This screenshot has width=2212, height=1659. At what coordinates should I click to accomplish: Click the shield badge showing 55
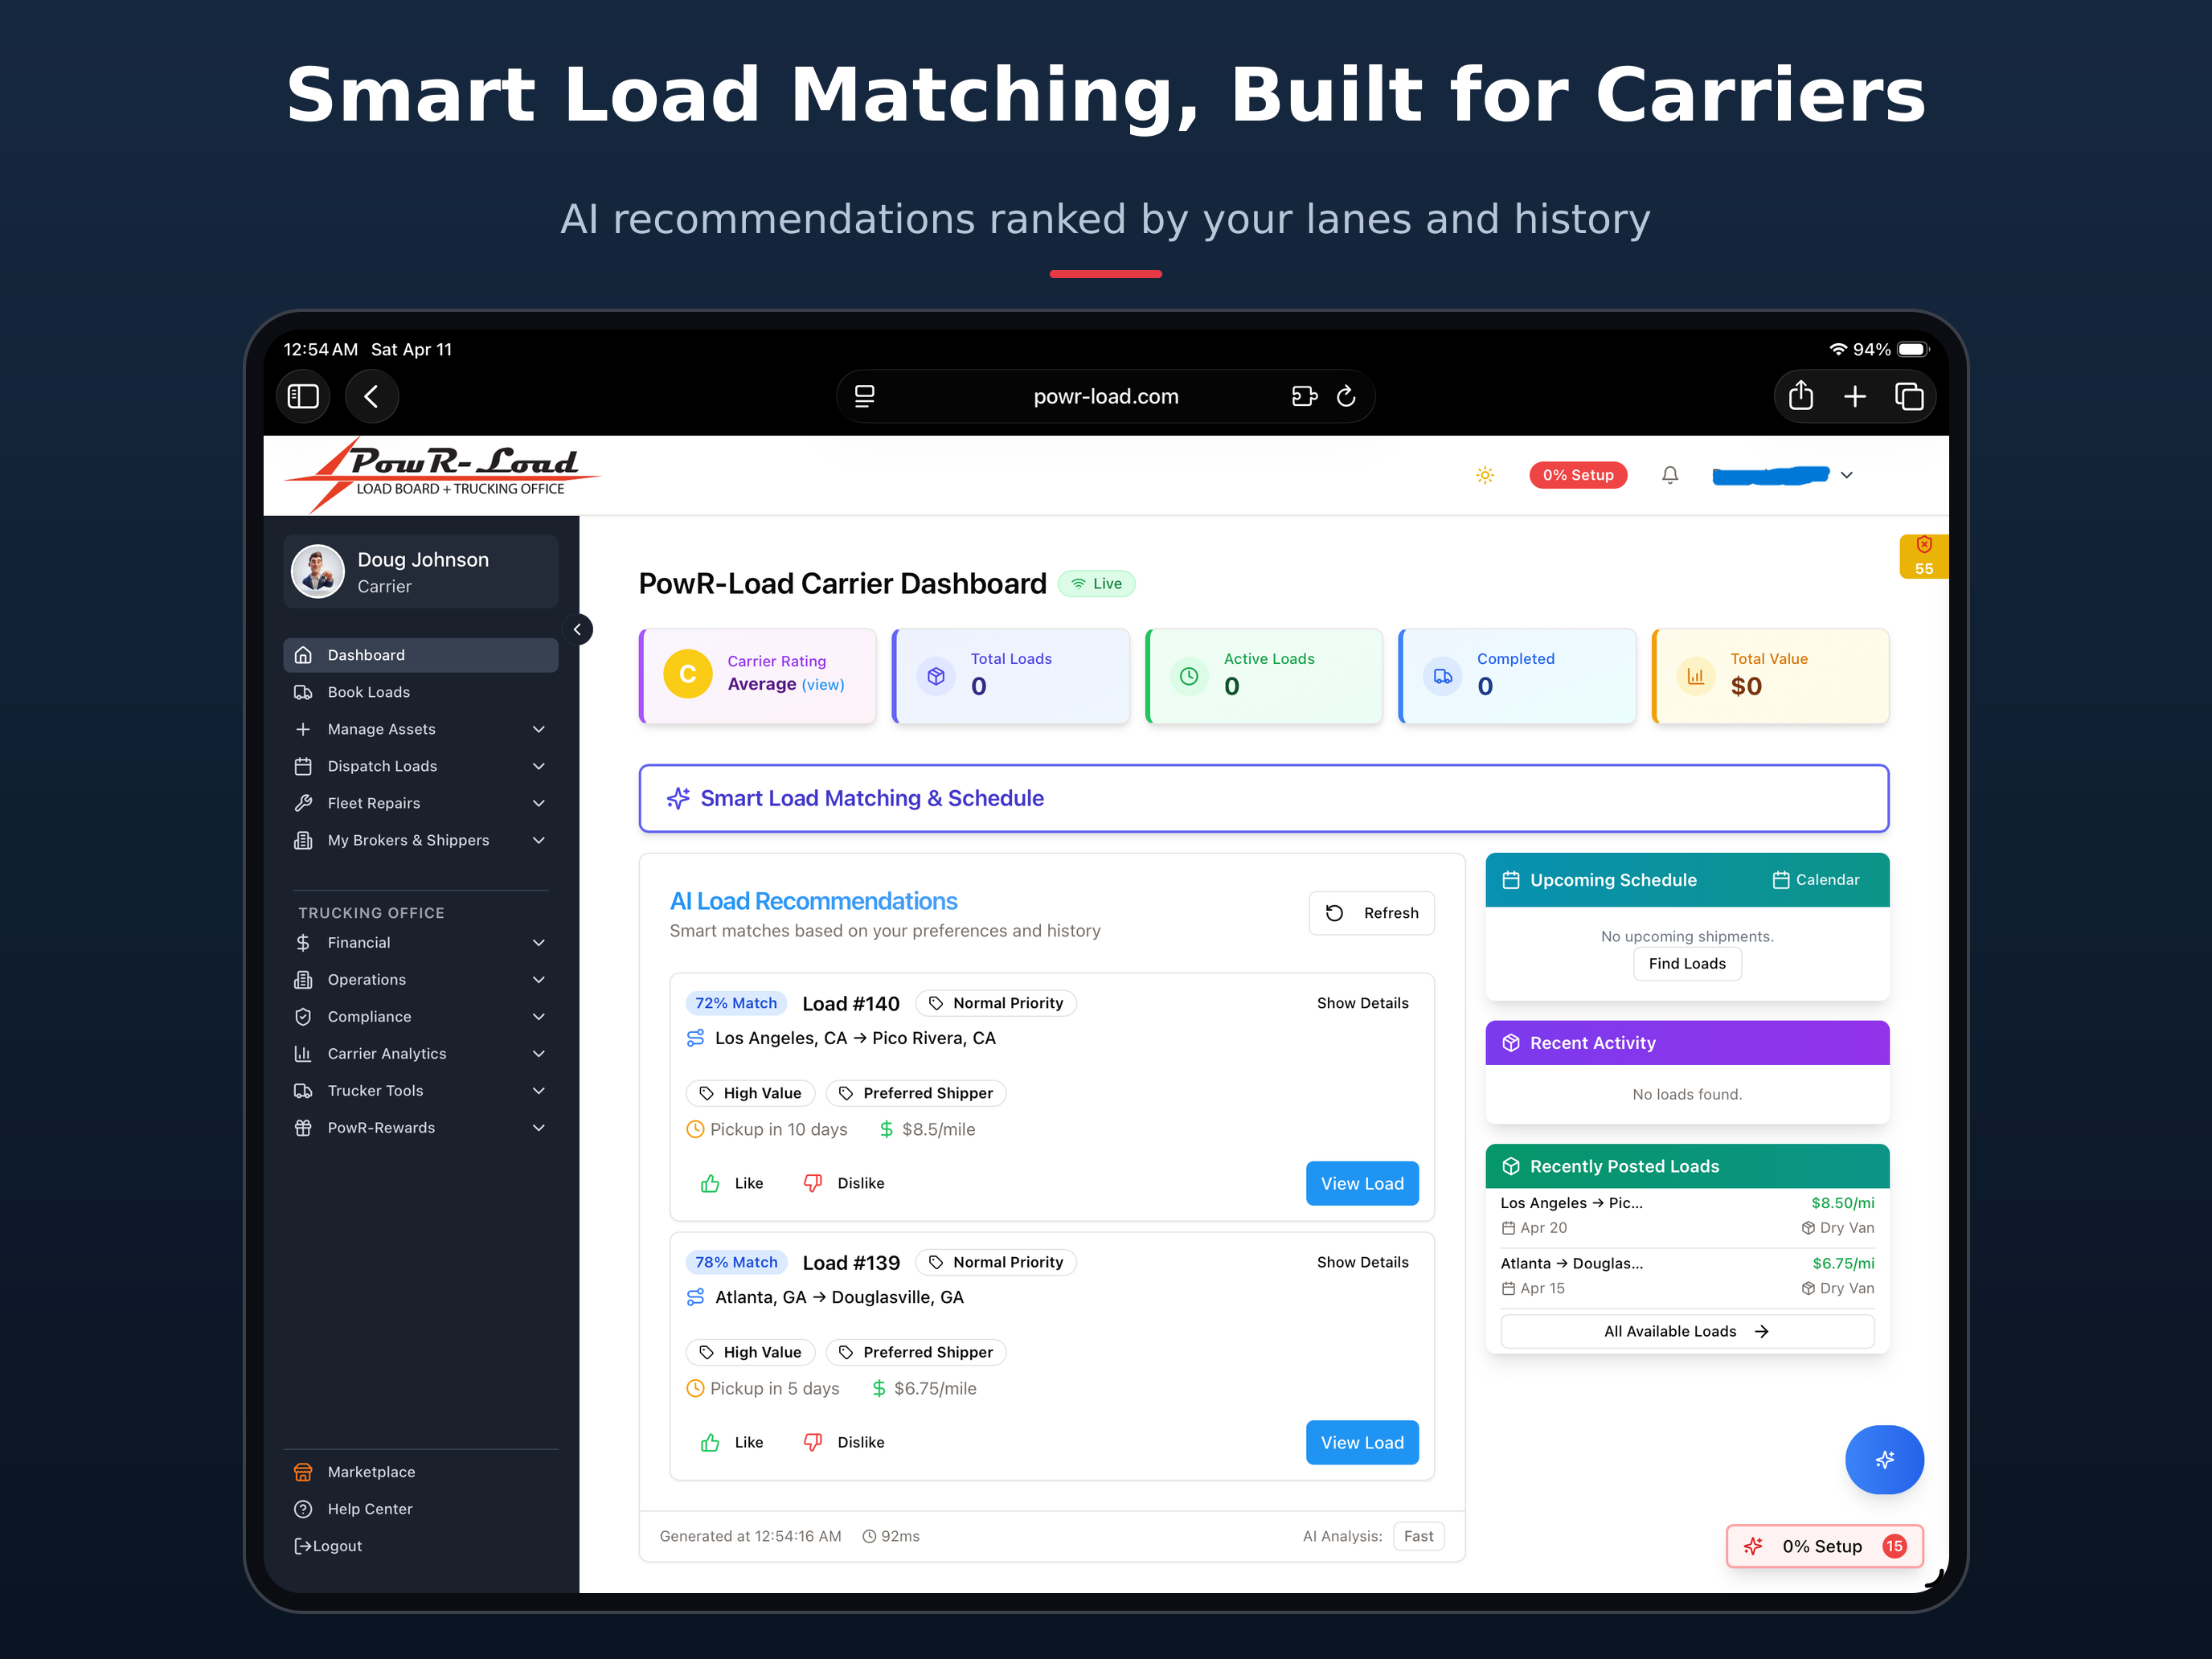click(1923, 556)
